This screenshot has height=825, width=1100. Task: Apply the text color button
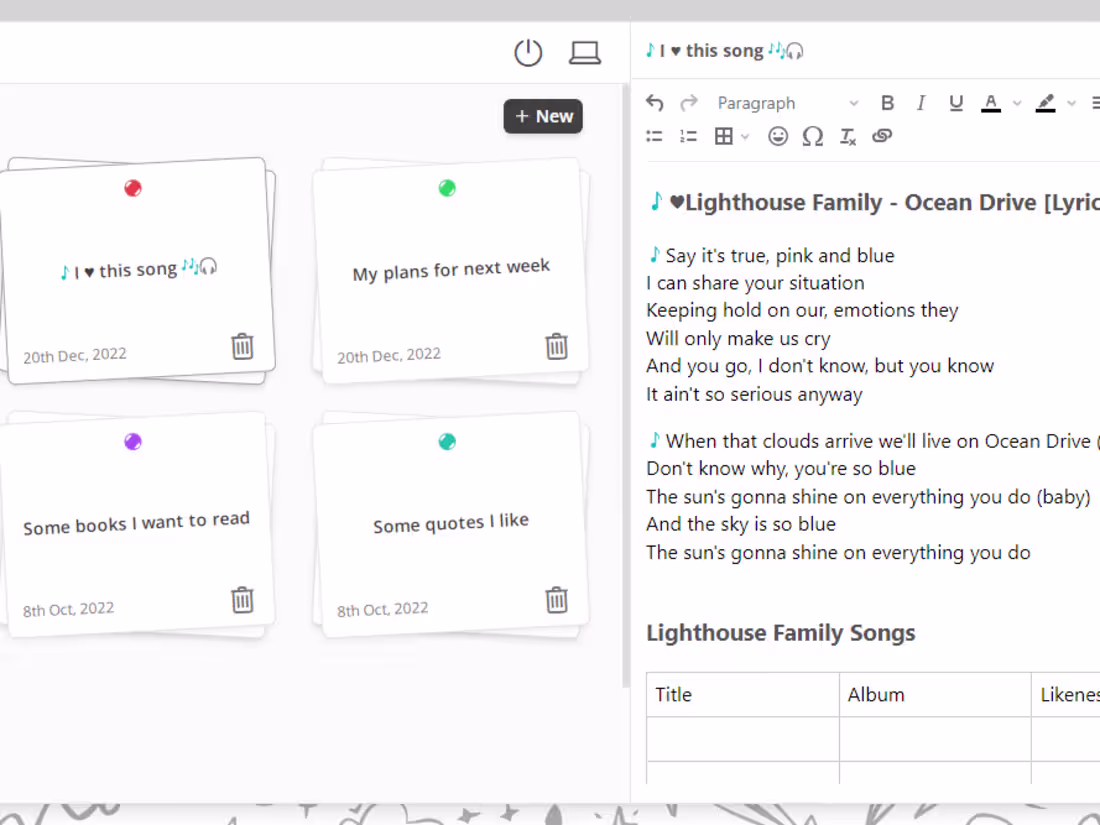click(991, 103)
